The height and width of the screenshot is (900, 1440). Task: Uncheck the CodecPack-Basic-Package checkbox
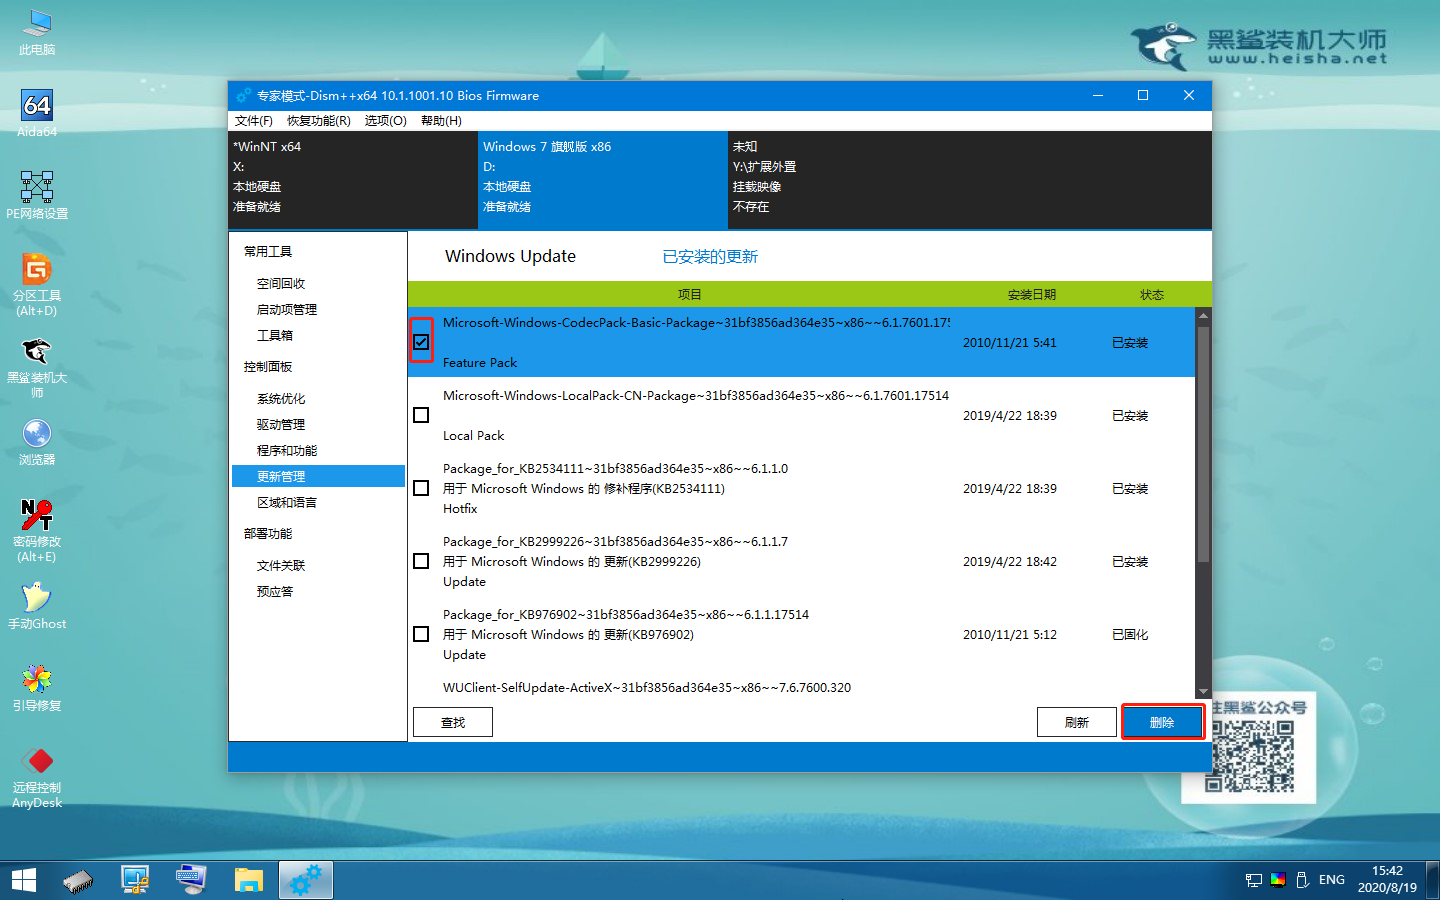pos(421,342)
